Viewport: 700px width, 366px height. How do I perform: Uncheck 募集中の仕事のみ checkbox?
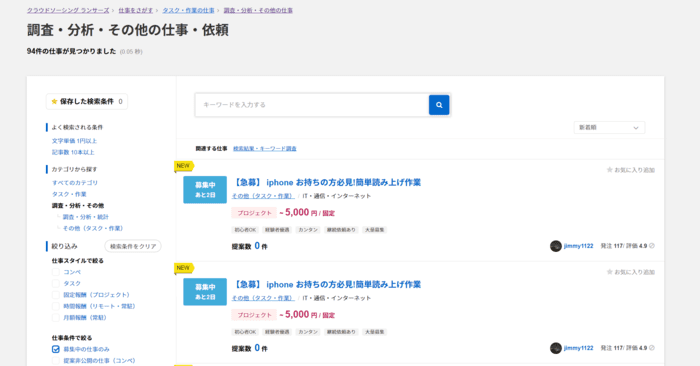pyautogui.click(x=56, y=349)
